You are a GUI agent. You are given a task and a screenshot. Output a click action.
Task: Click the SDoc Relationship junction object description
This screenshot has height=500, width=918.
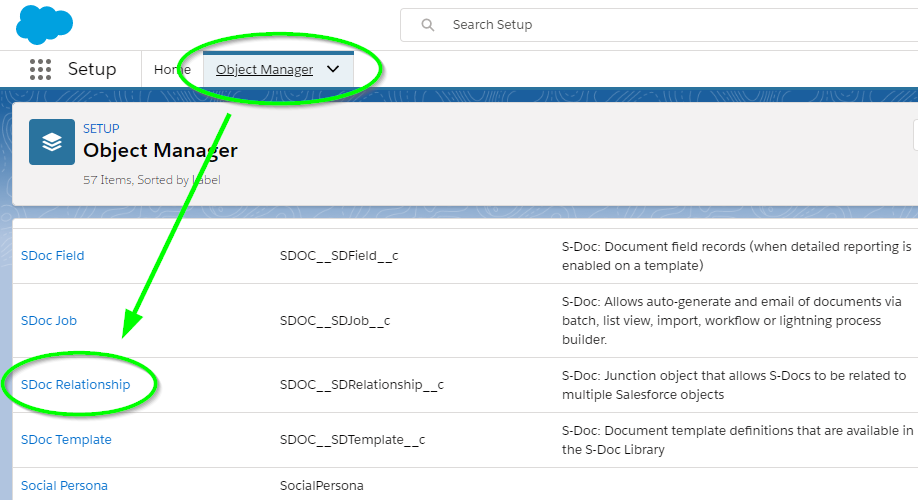(734, 385)
